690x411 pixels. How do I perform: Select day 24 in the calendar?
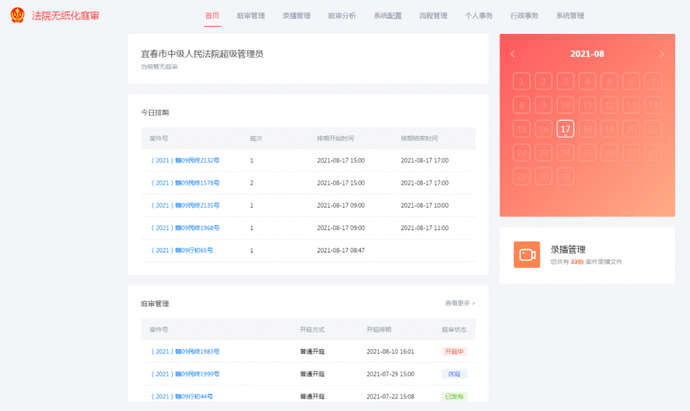565,153
